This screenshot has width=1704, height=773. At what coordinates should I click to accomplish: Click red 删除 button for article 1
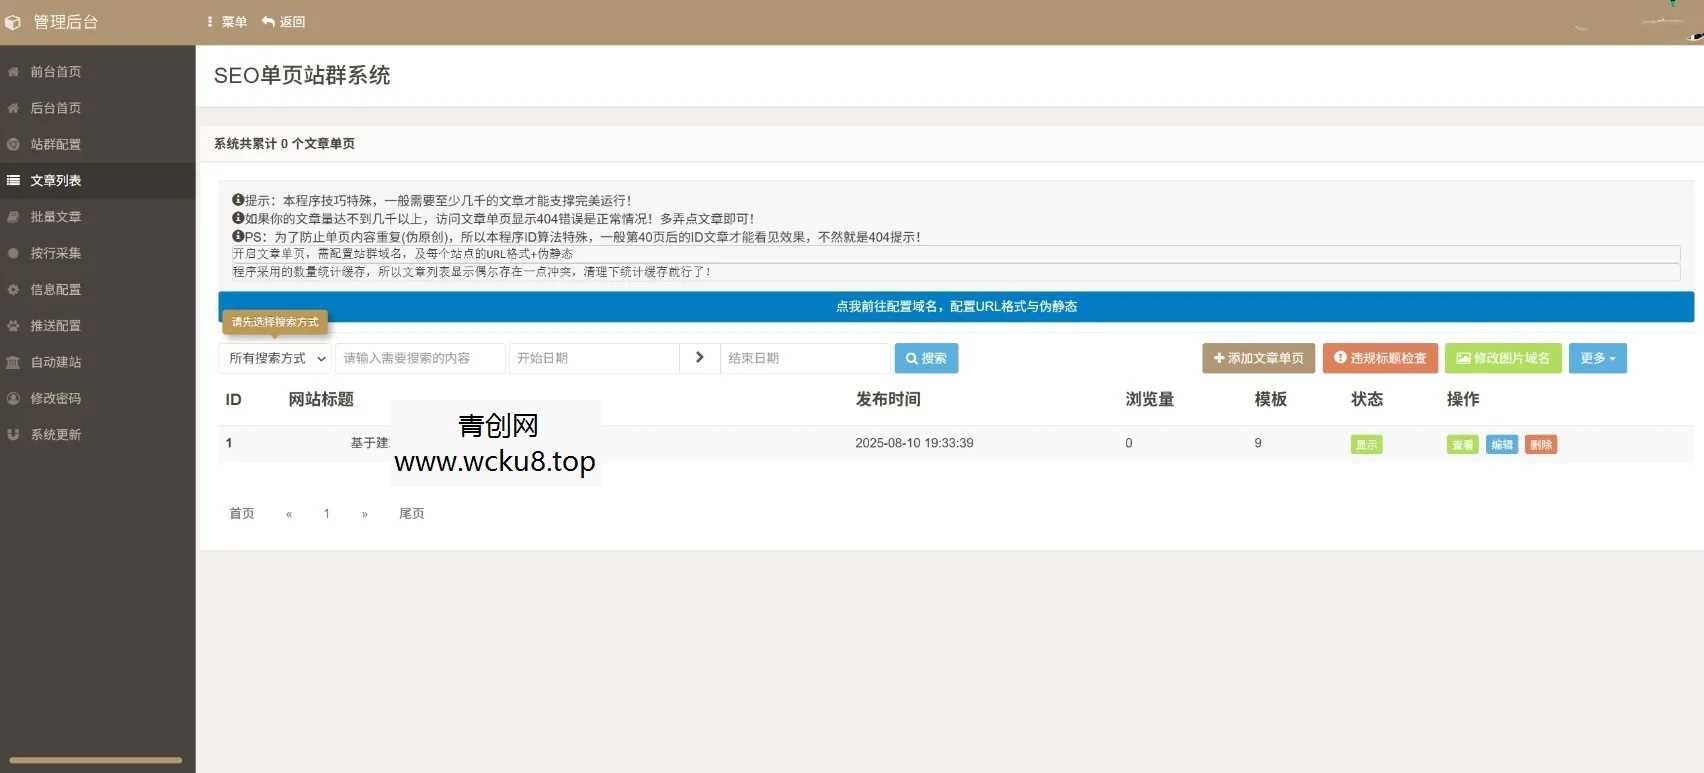click(1541, 444)
